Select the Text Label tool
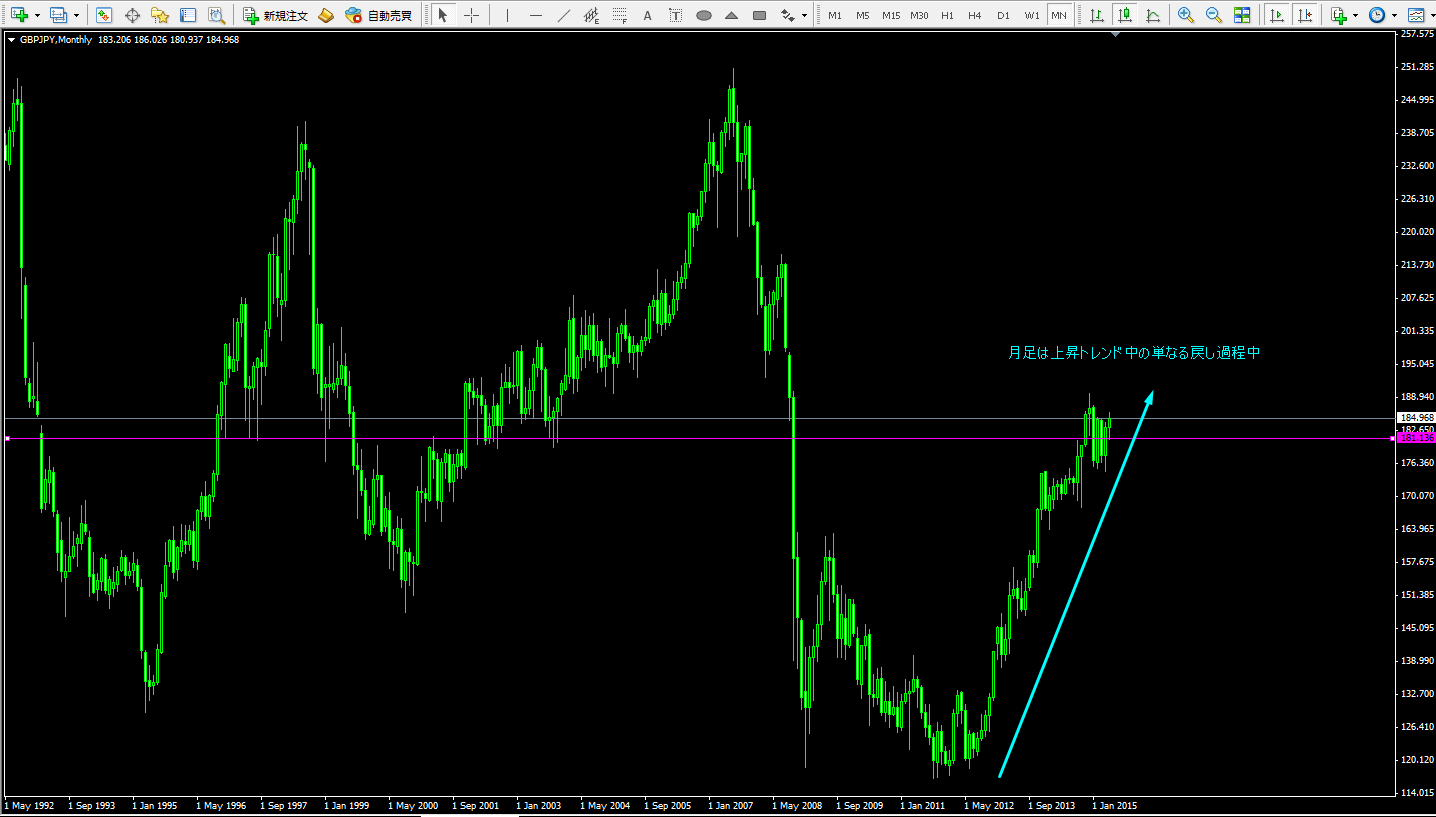 pyautogui.click(x=676, y=15)
